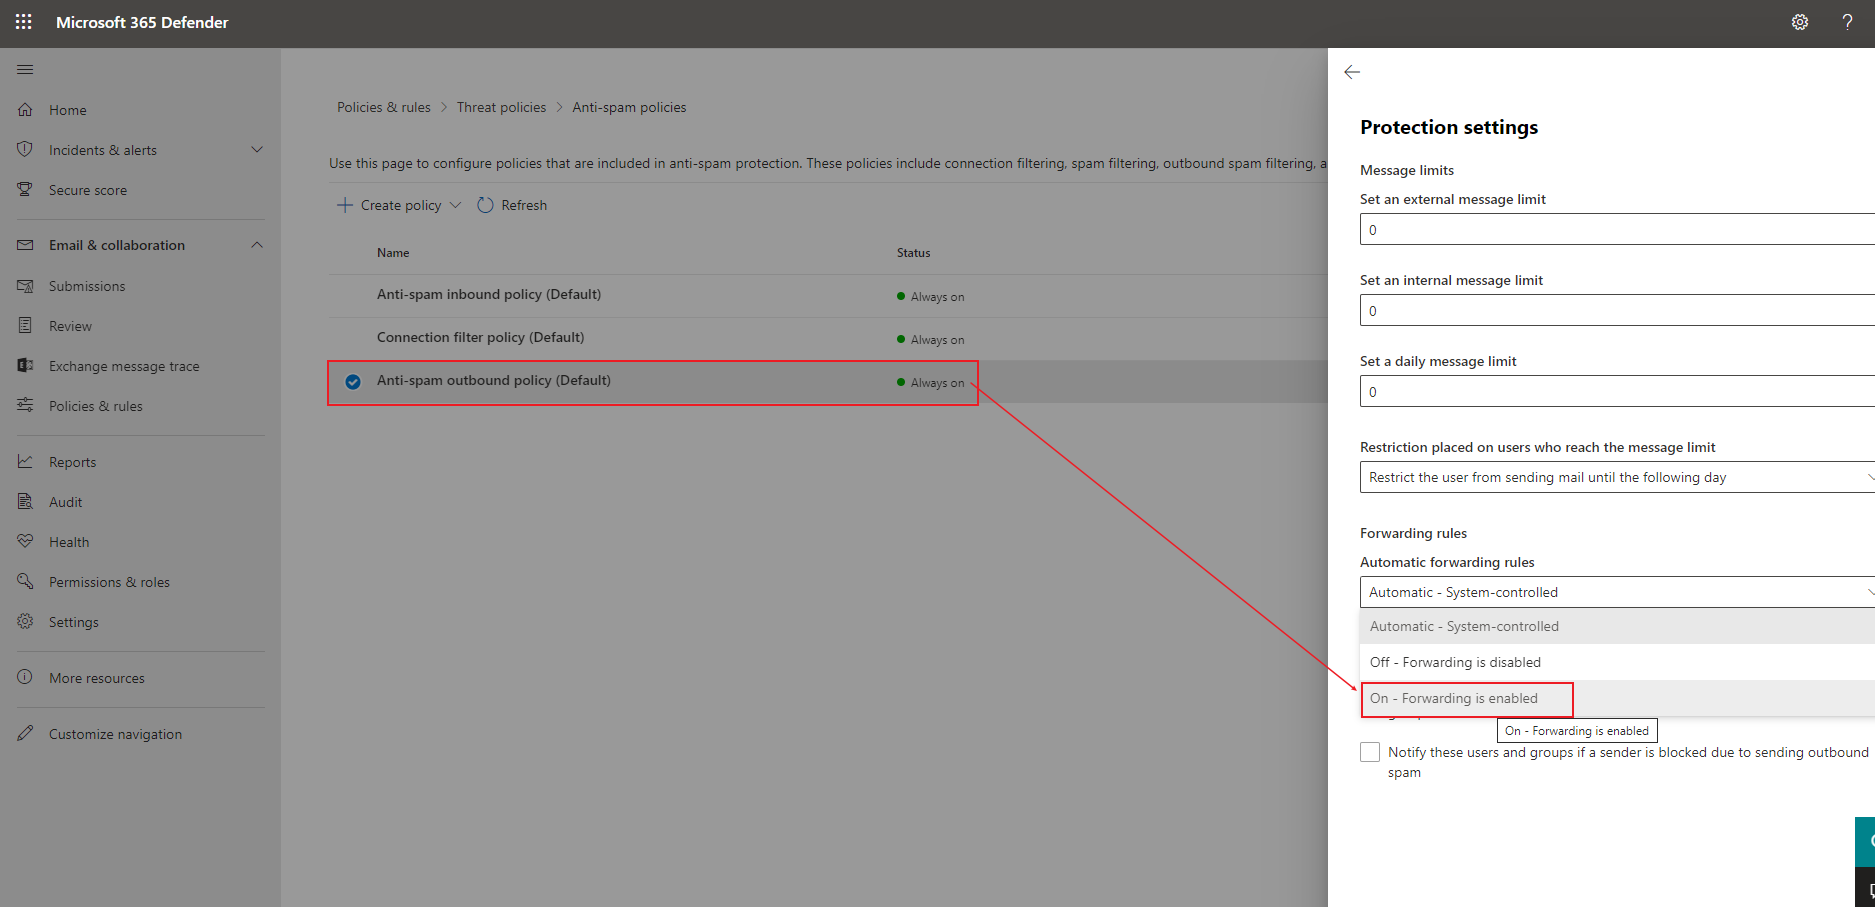
Task: Open Submissions in the navigation
Action: (x=87, y=286)
